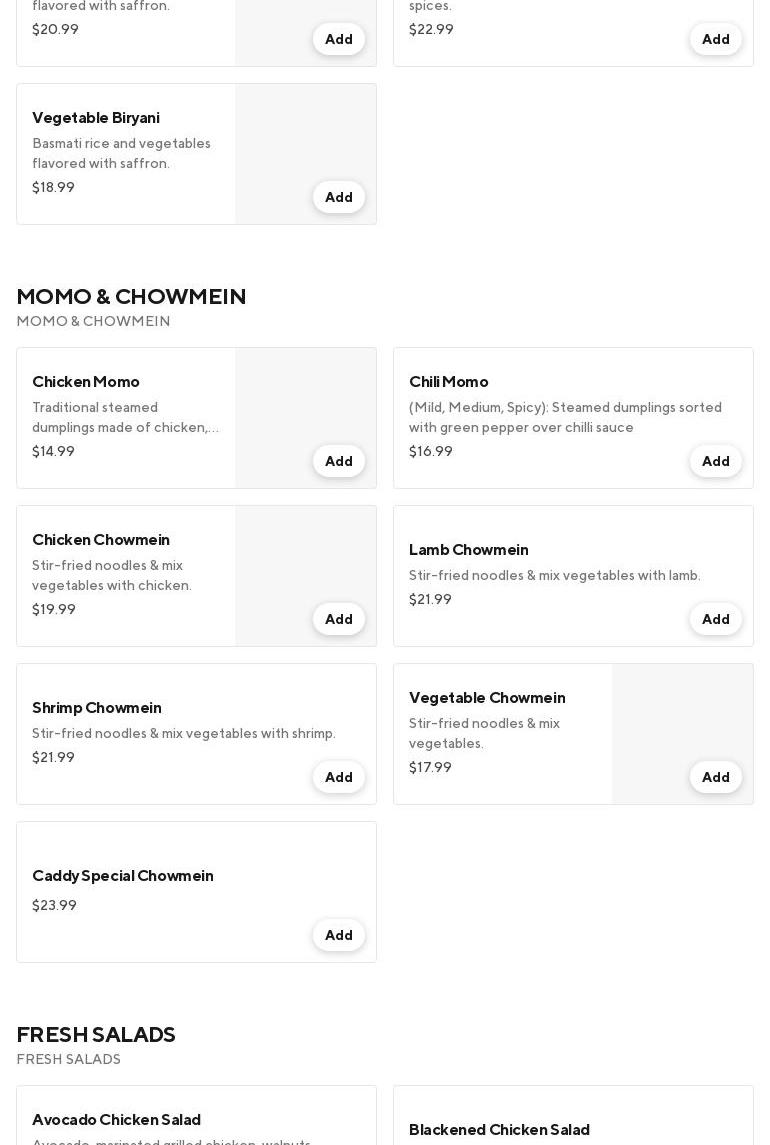770x1145 pixels.
Task: Click Add on the $20.99 item
Action: 338,39
